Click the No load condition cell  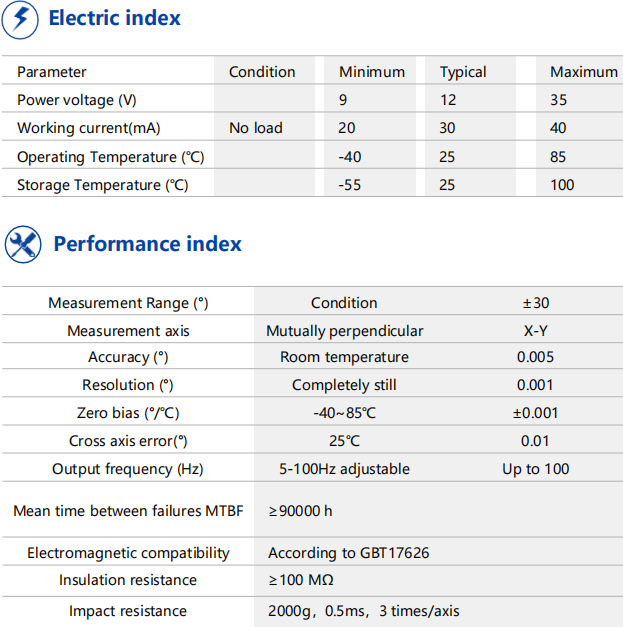(256, 128)
